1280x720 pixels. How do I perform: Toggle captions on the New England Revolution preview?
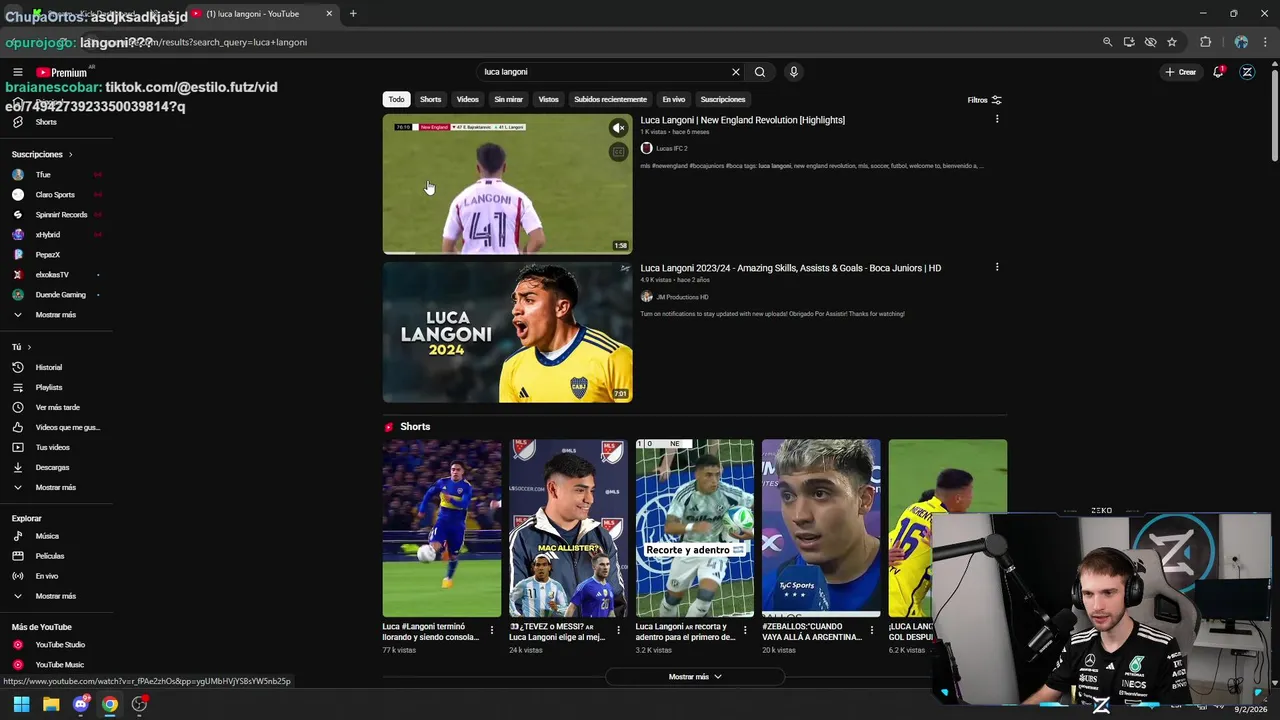pyautogui.click(x=618, y=152)
